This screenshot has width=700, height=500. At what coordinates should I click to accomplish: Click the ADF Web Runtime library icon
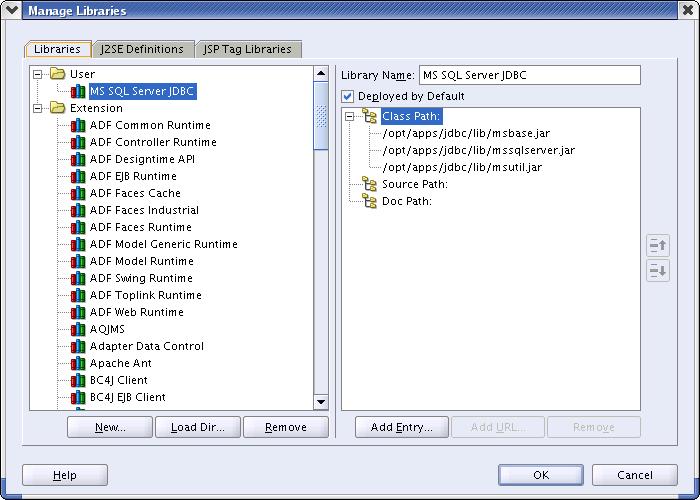pyautogui.click(x=78, y=312)
